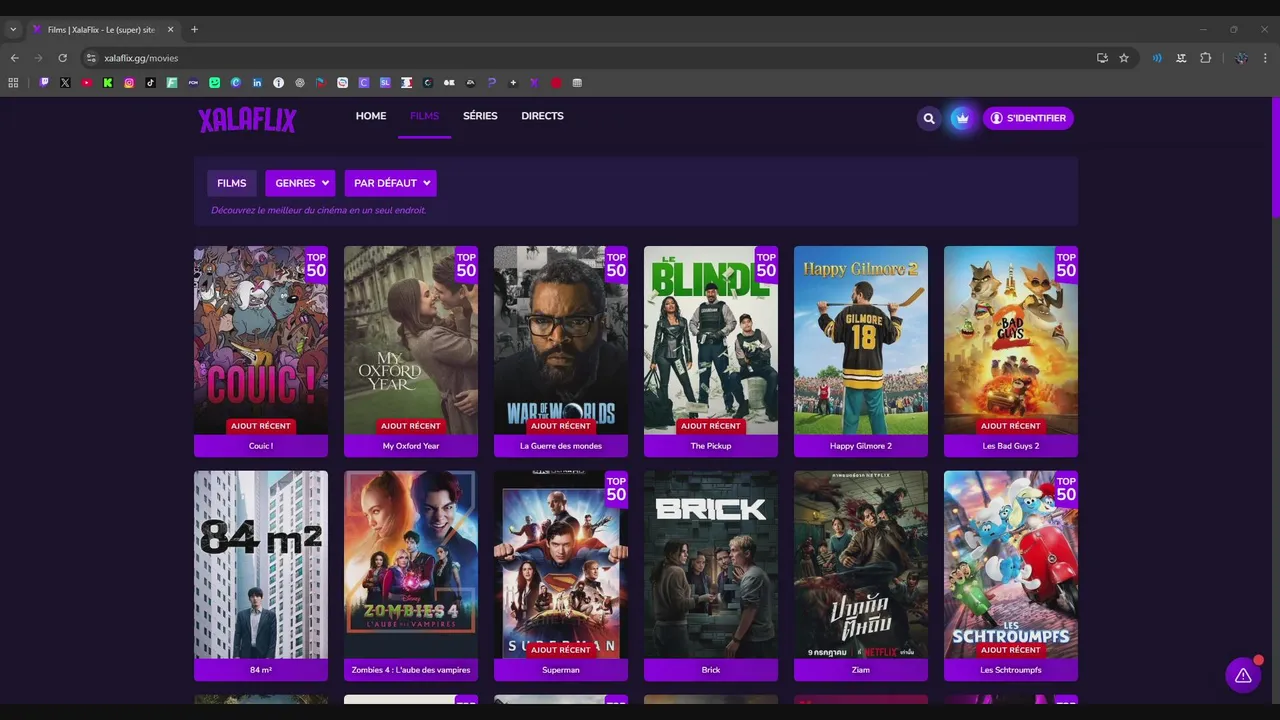
Task: Open the La Guerre des mondes title link
Action: (x=561, y=446)
